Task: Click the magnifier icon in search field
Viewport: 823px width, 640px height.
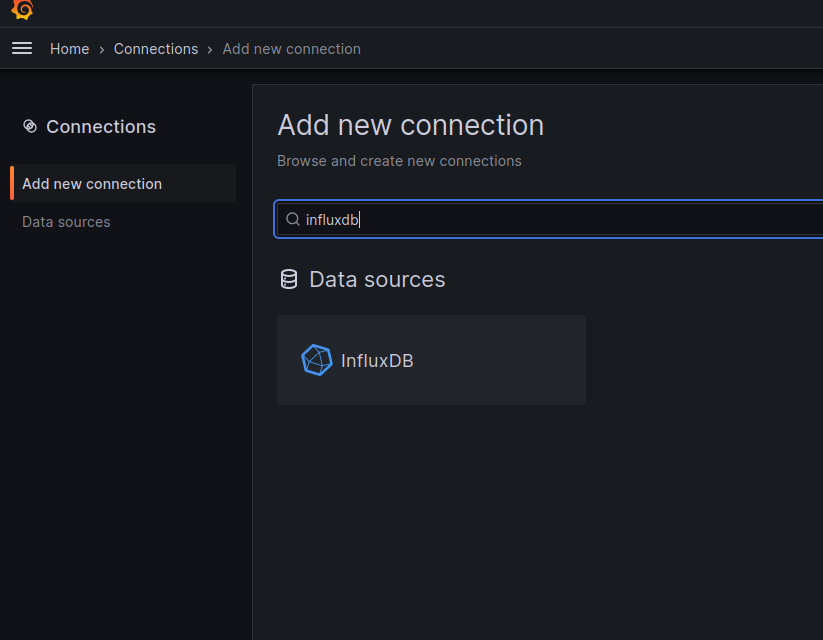Action: tap(292, 219)
